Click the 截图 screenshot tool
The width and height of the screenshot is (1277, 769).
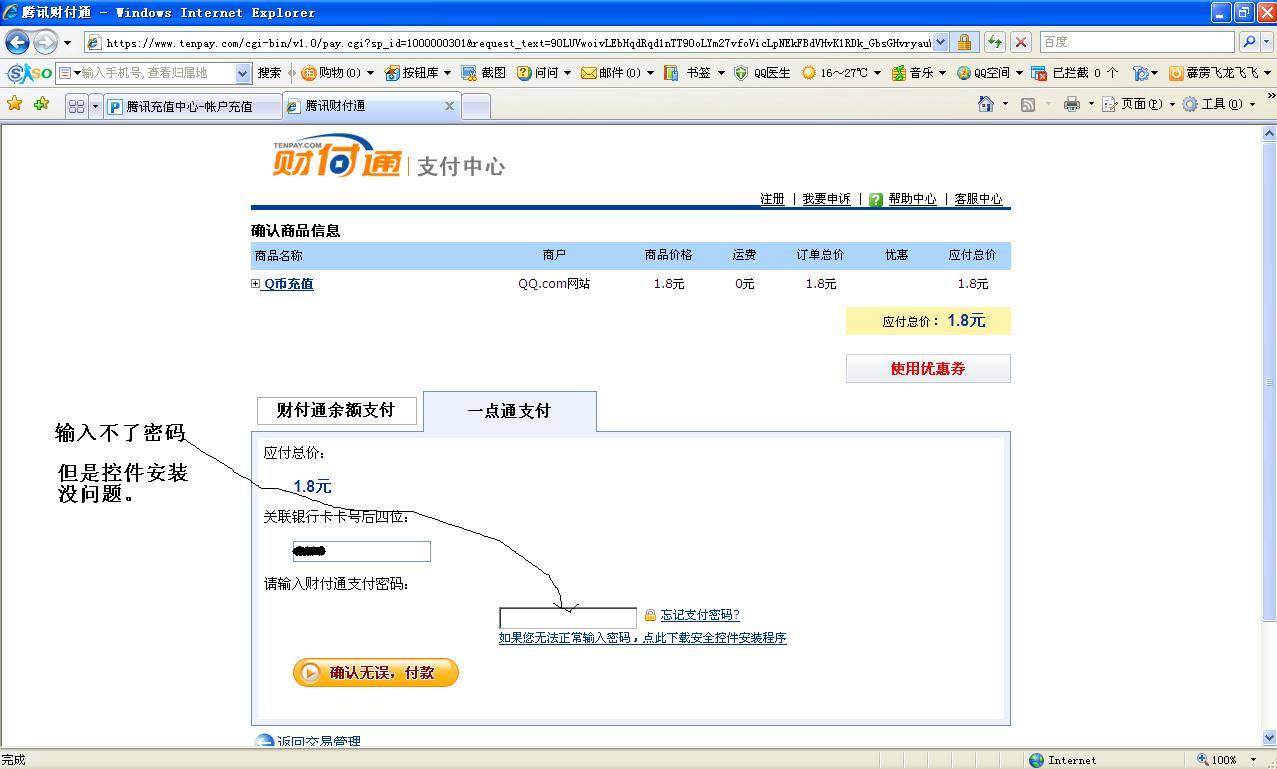pos(484,73)
